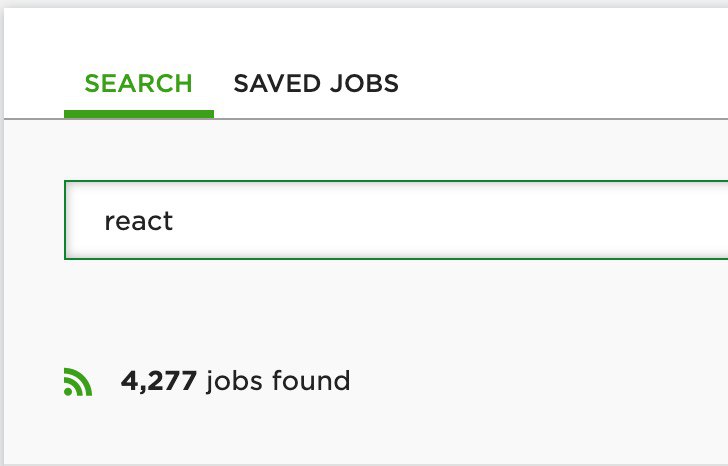Image resolution: width=728 pixels, height=466 pixels.
Task: Switch to the SAVED JOBS tab
Action: click(316, 84)
